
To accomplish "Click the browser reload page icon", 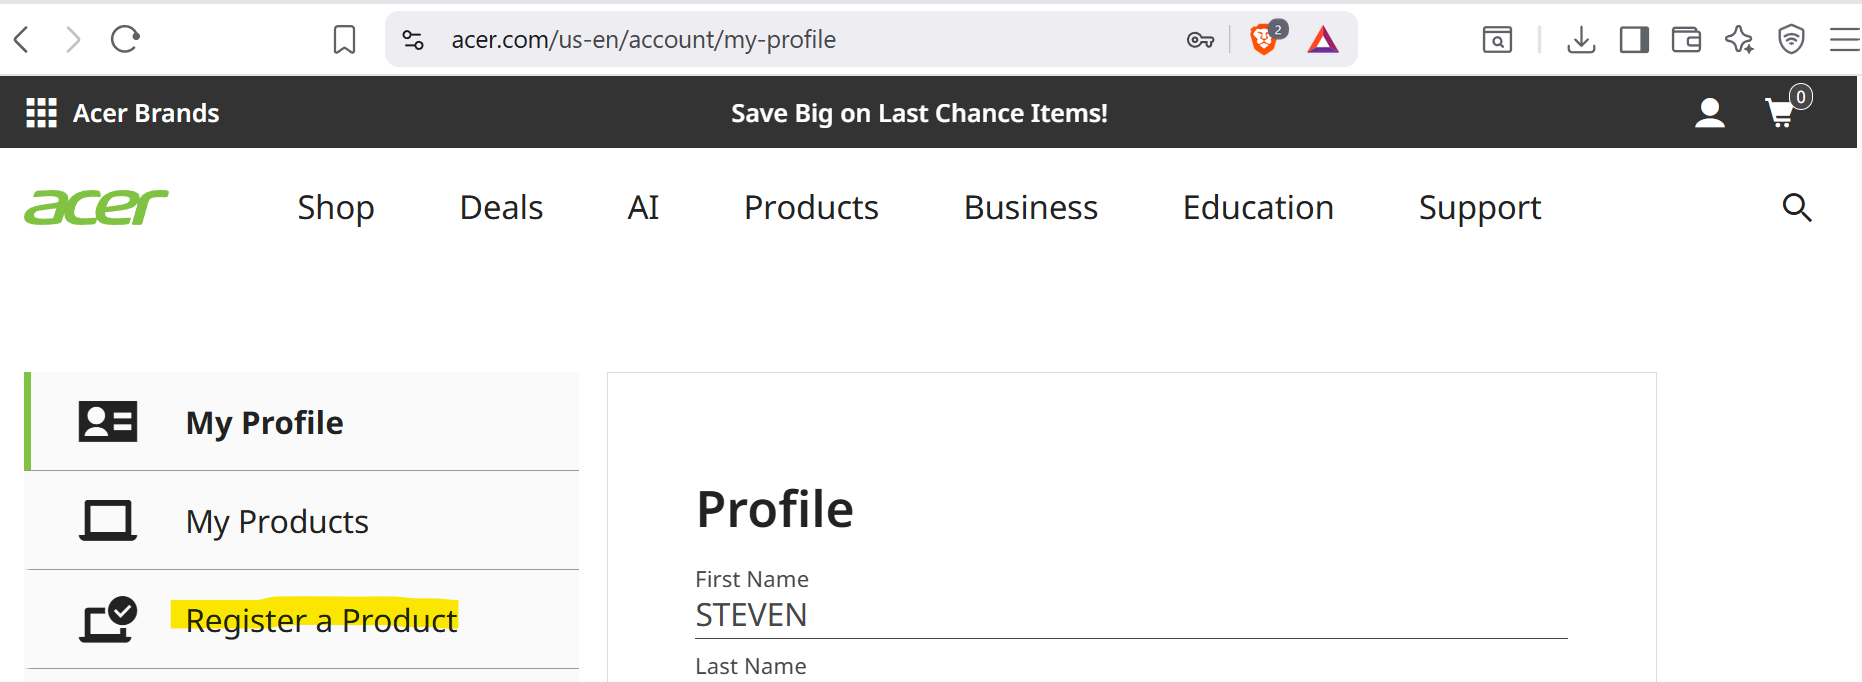I will point(125,40).
